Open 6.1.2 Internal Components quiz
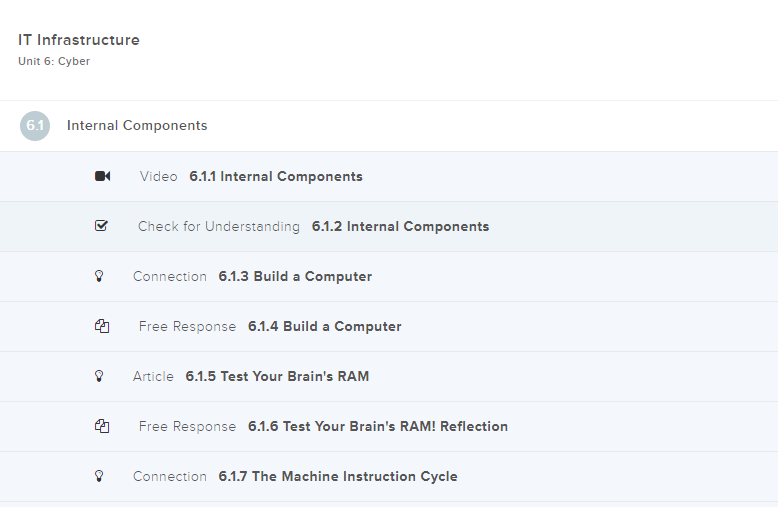778x507 pixels. (x=400, y=227)
